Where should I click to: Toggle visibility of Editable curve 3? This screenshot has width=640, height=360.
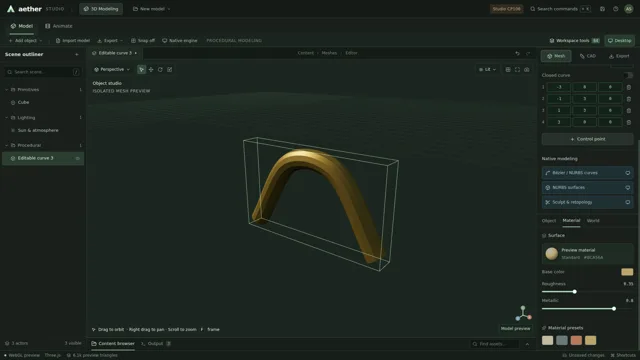click(x=78, y=158)
